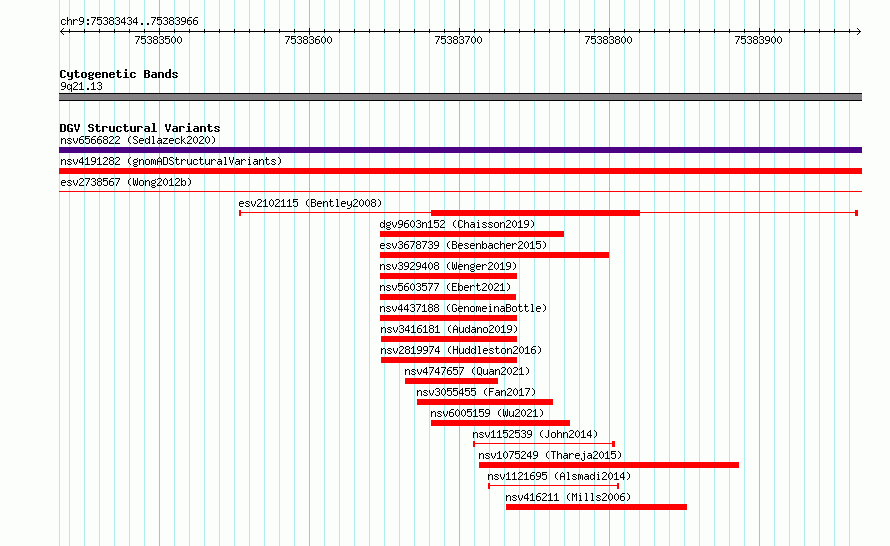Screen dimensions: 890x546
Task: Click the red bar under nsv1075249 Thareja2015
Action: pos(609,465)
